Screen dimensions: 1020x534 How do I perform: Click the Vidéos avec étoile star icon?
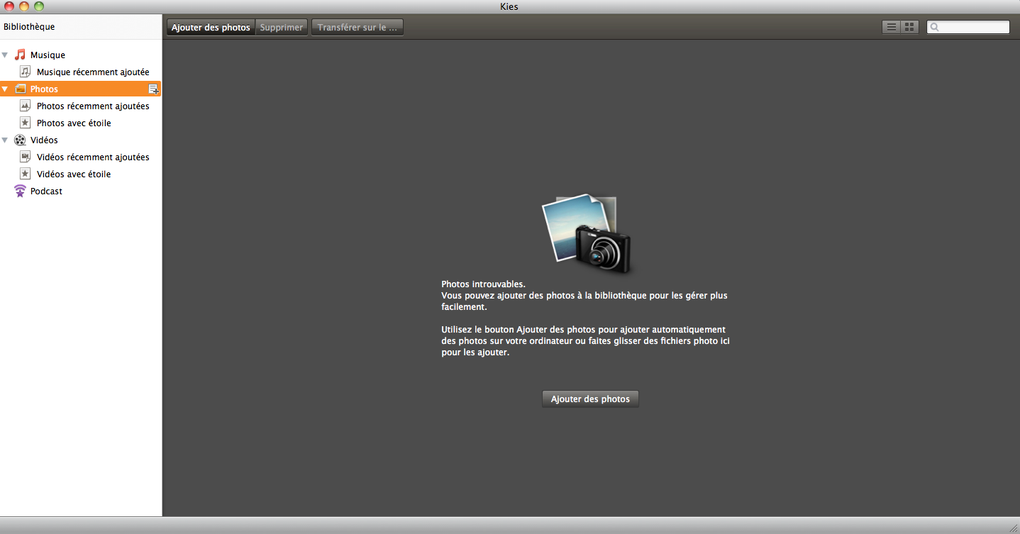[25, 174]
